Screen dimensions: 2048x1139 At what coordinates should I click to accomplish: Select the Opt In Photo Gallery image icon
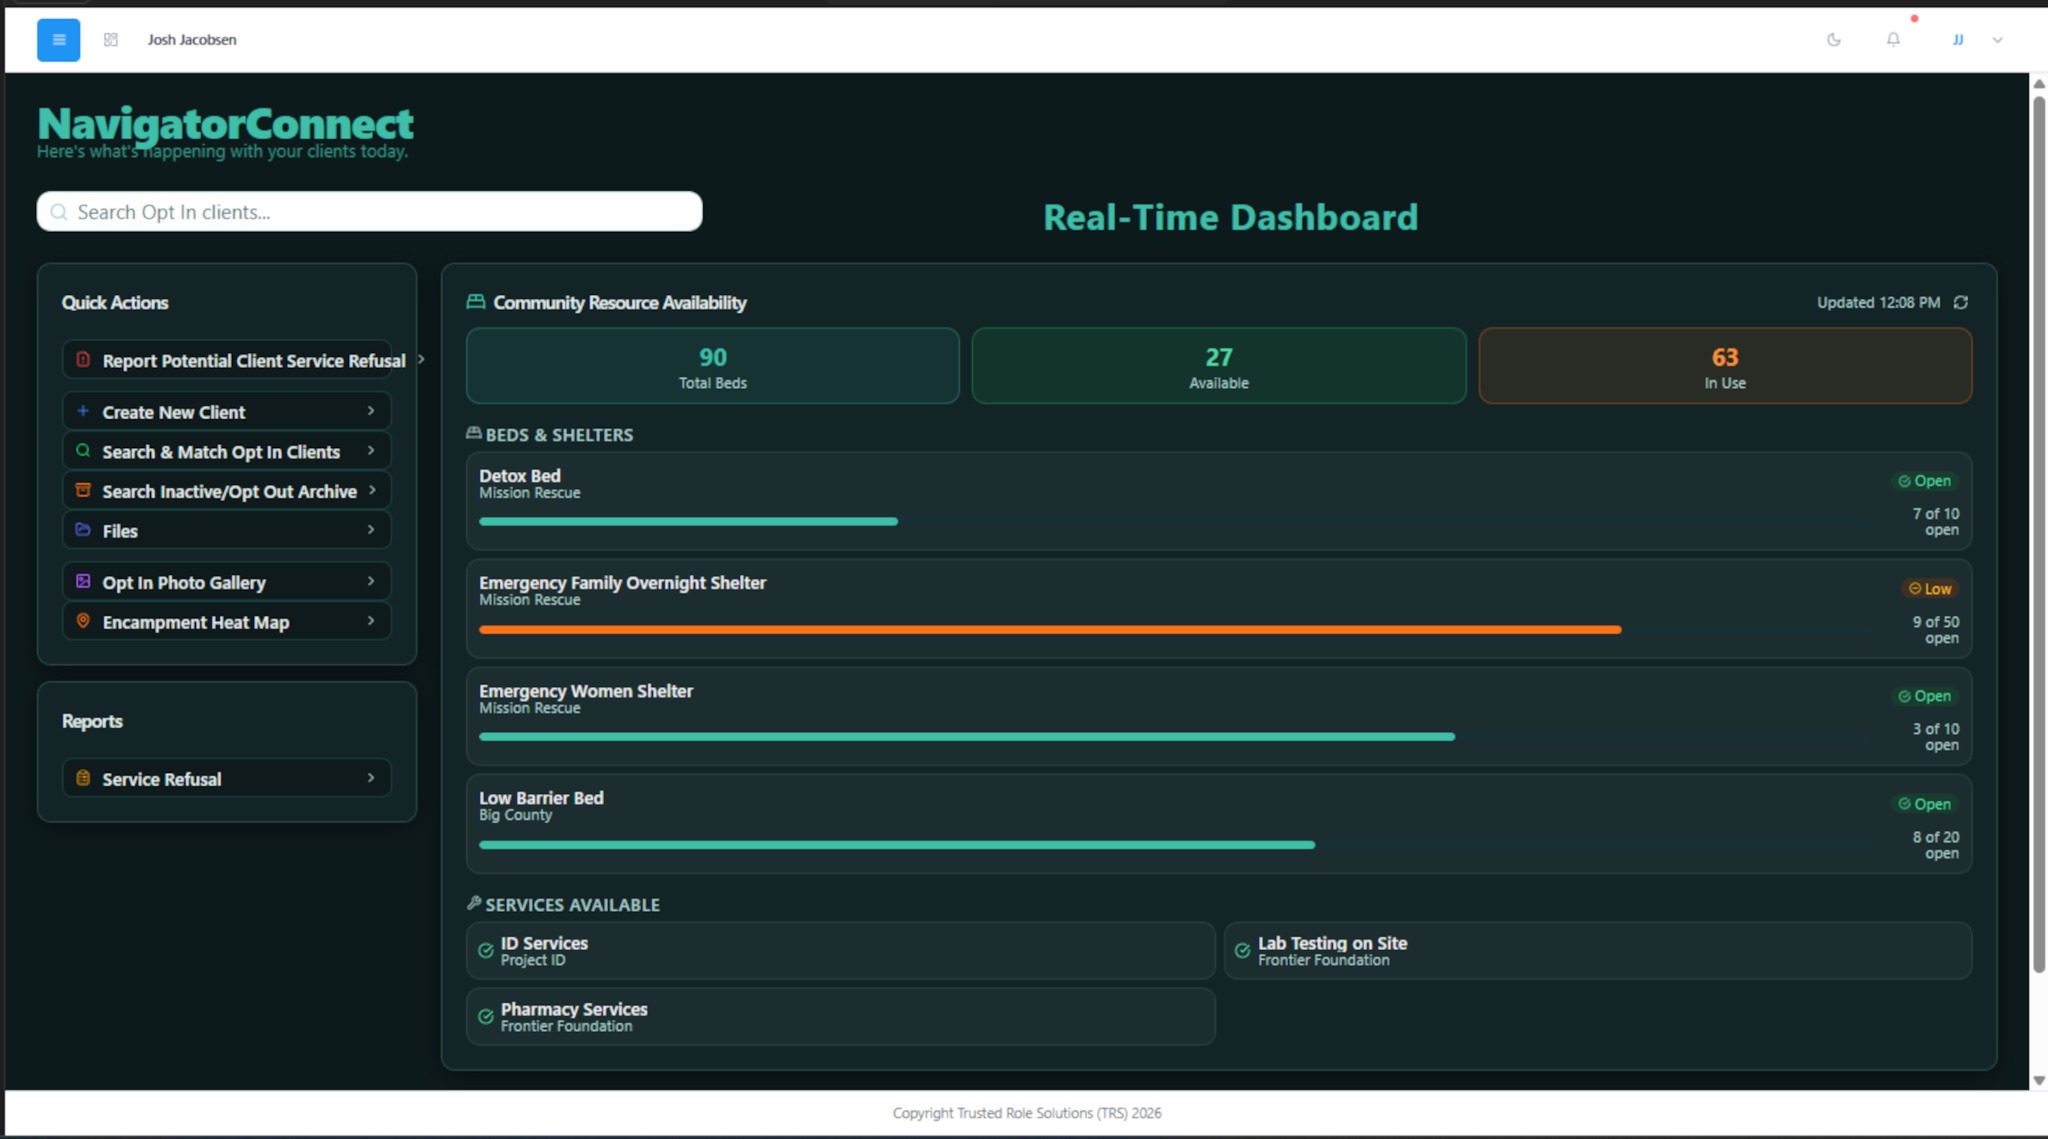point(83,581)
